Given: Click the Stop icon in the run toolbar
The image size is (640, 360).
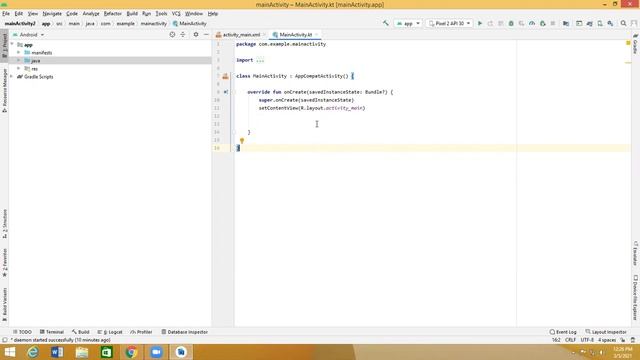Looking at the screenshot, I should pos(553,24).
